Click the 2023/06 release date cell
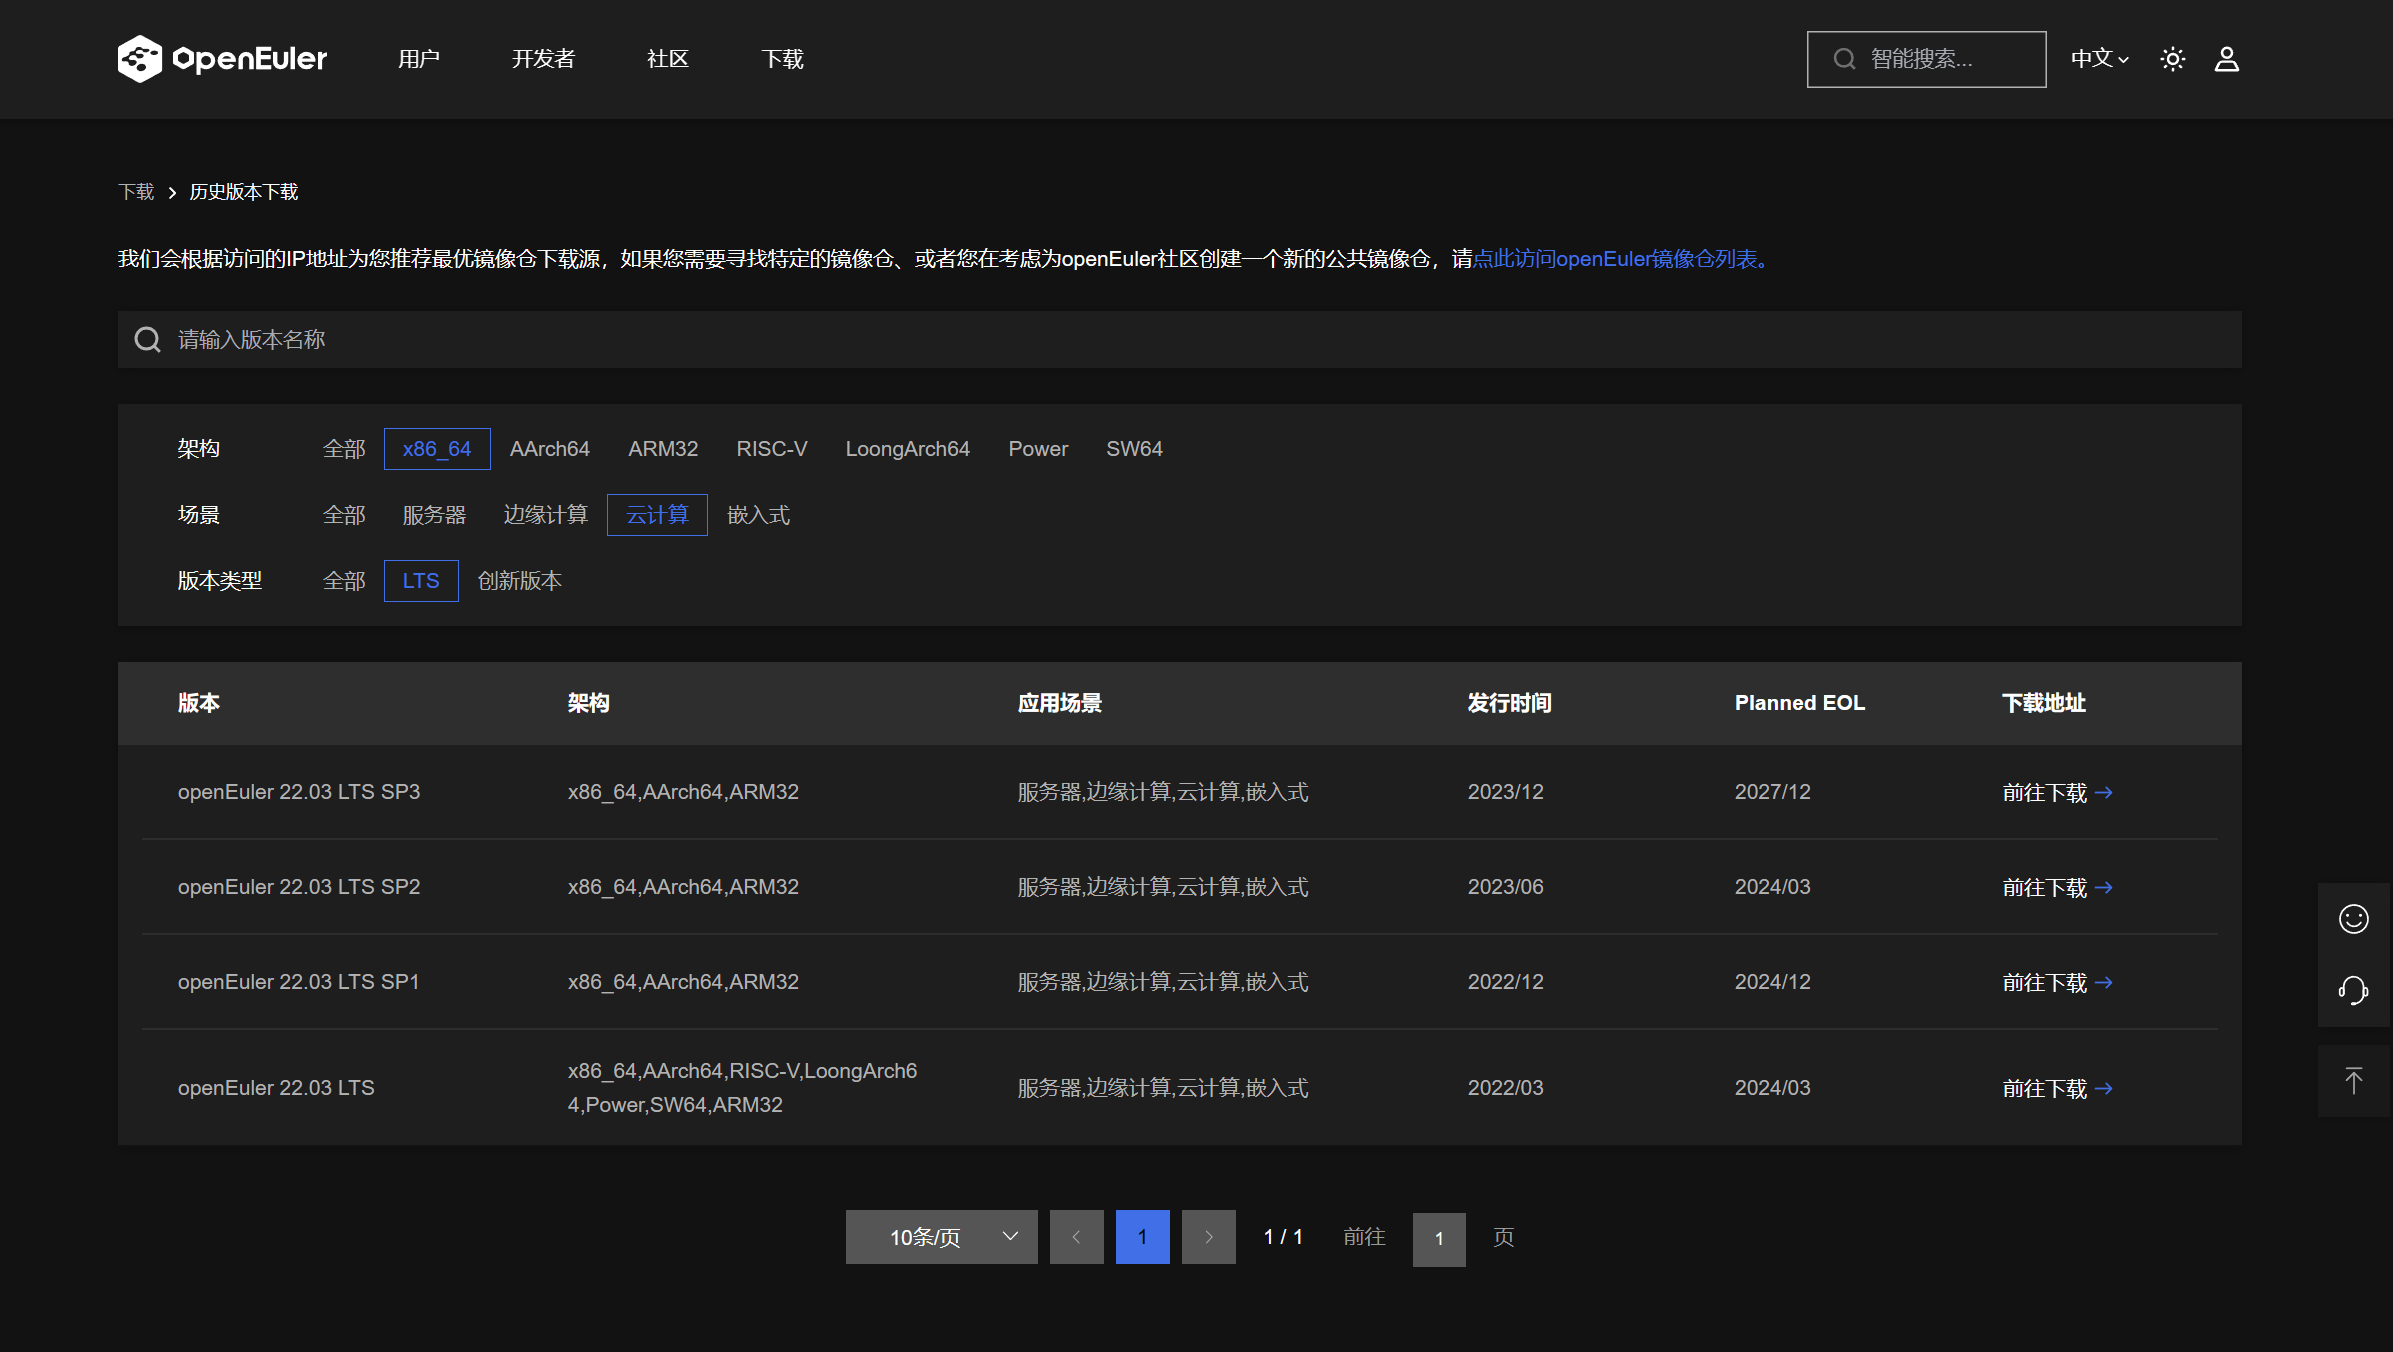Image resolution: width=2393 pixels, height=1352 pixels. click(1505, 887)
